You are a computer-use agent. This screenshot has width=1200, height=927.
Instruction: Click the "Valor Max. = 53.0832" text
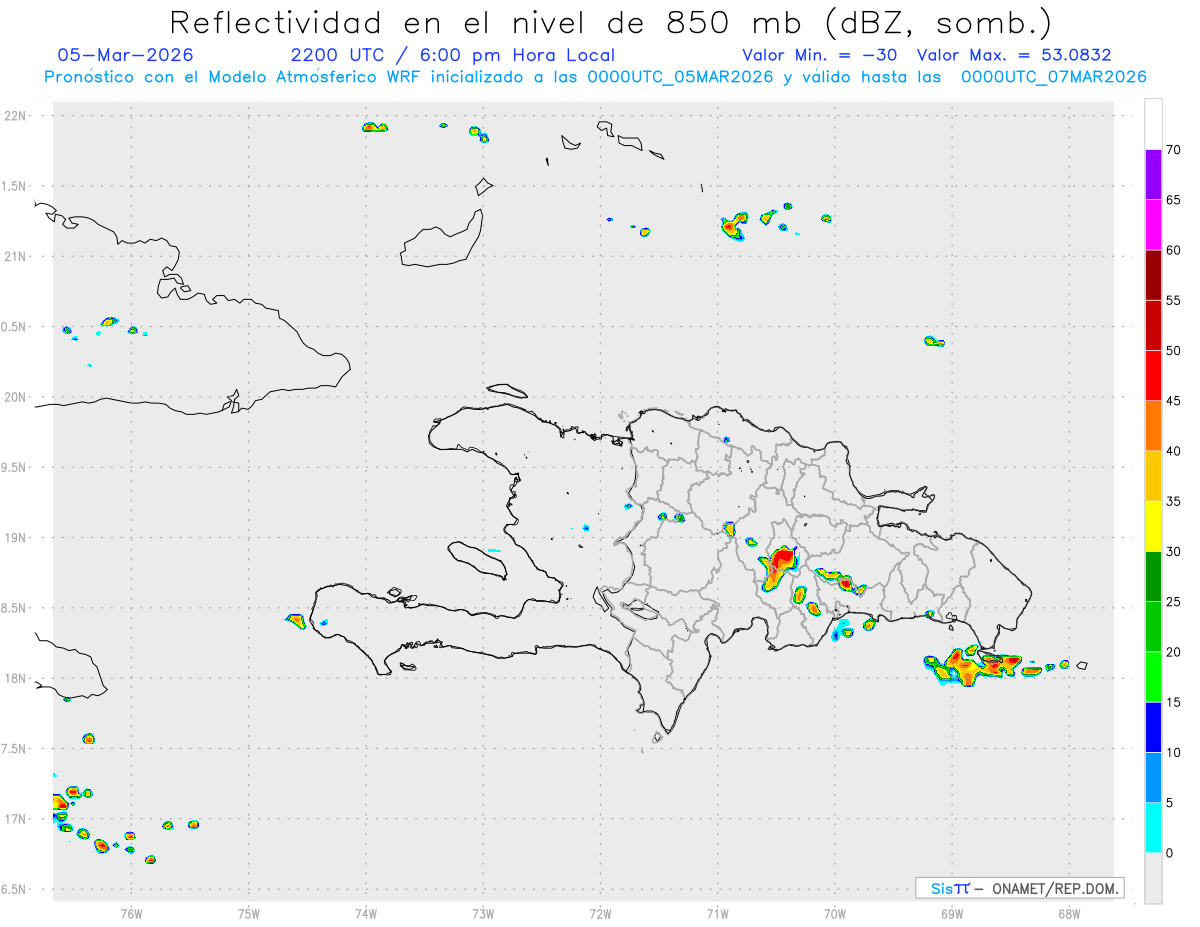tap(1014, 55)
